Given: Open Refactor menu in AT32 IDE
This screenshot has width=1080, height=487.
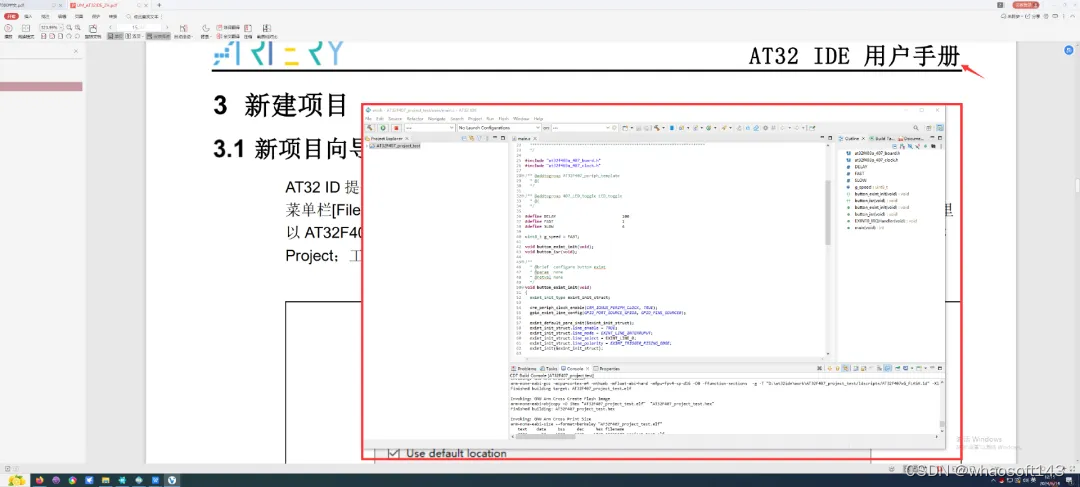Looking at the screenshot, I should coord(415,118).
